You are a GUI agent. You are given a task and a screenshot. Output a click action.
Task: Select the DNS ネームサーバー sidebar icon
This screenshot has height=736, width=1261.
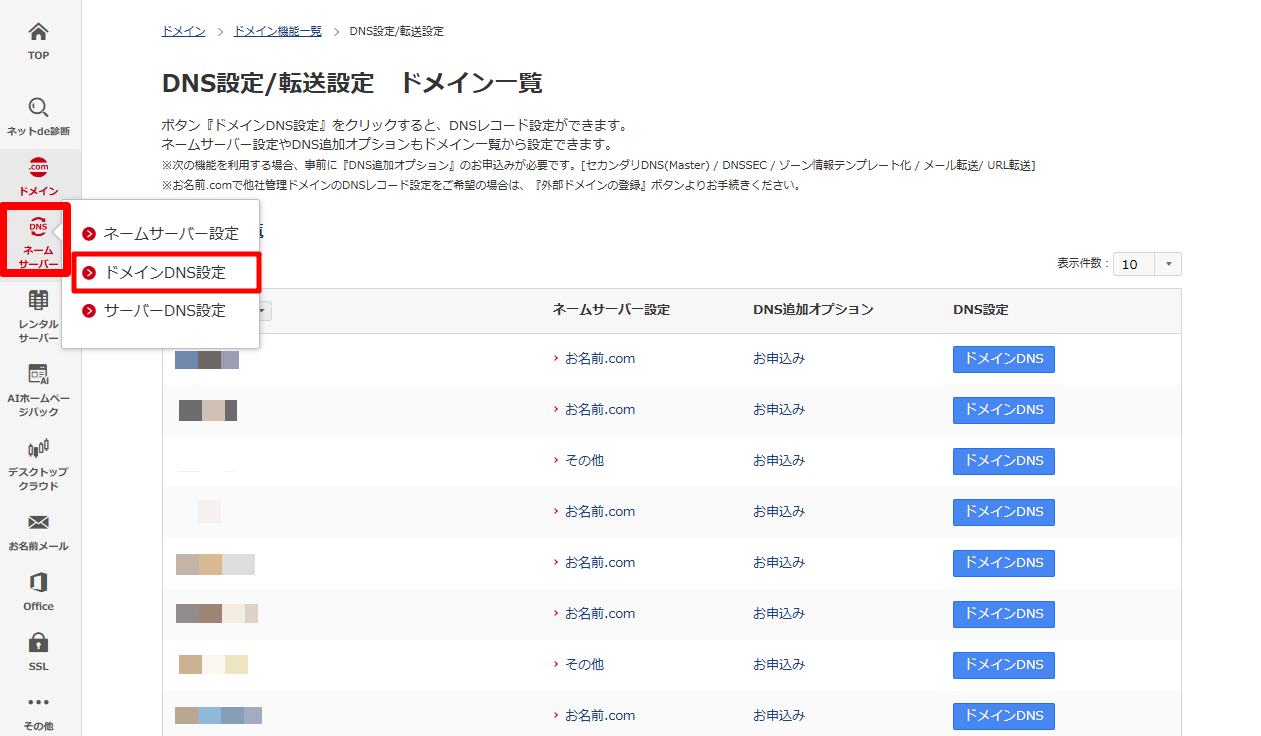tap(38, 228)
